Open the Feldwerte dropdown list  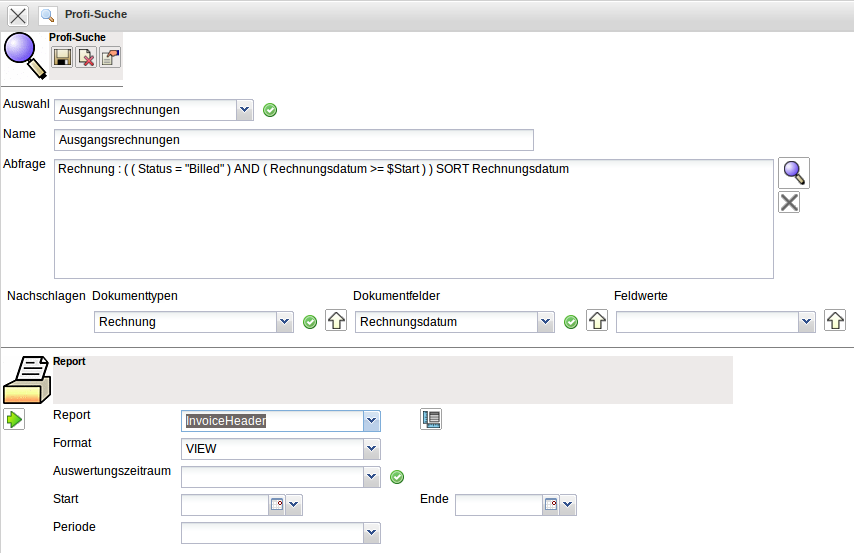point(807,322)
